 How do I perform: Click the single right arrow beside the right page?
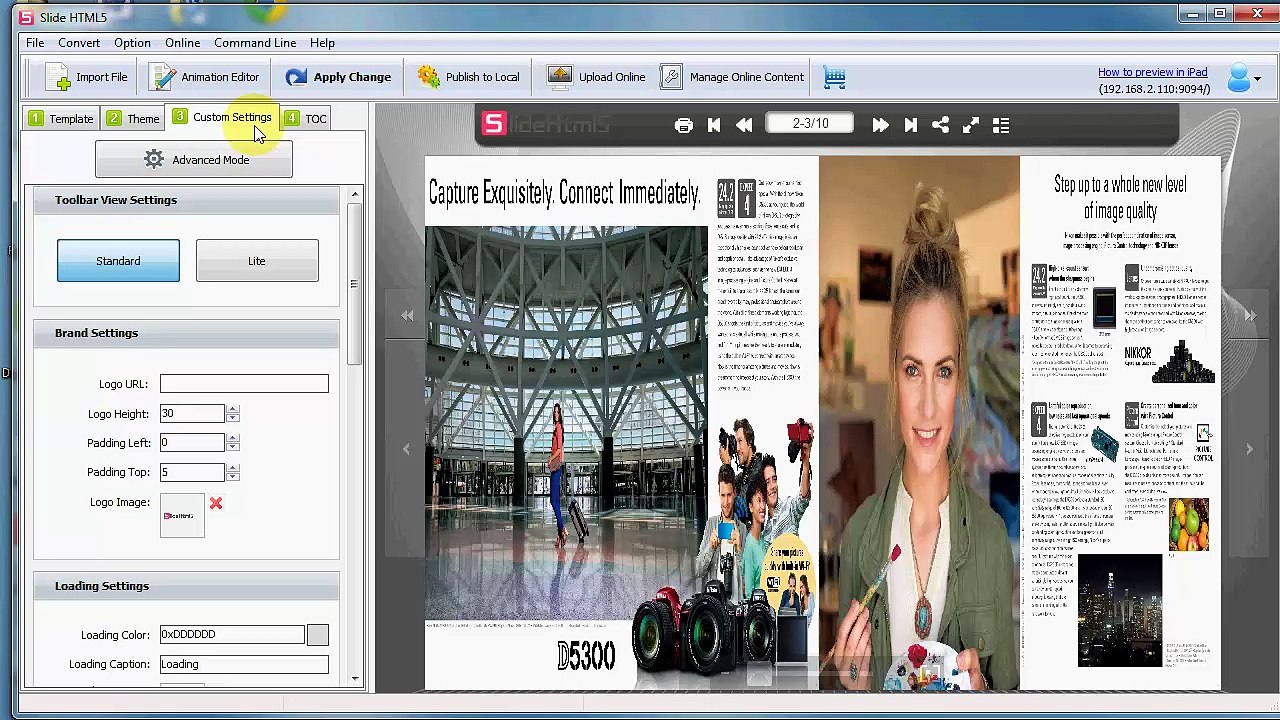pos(1249,449)
